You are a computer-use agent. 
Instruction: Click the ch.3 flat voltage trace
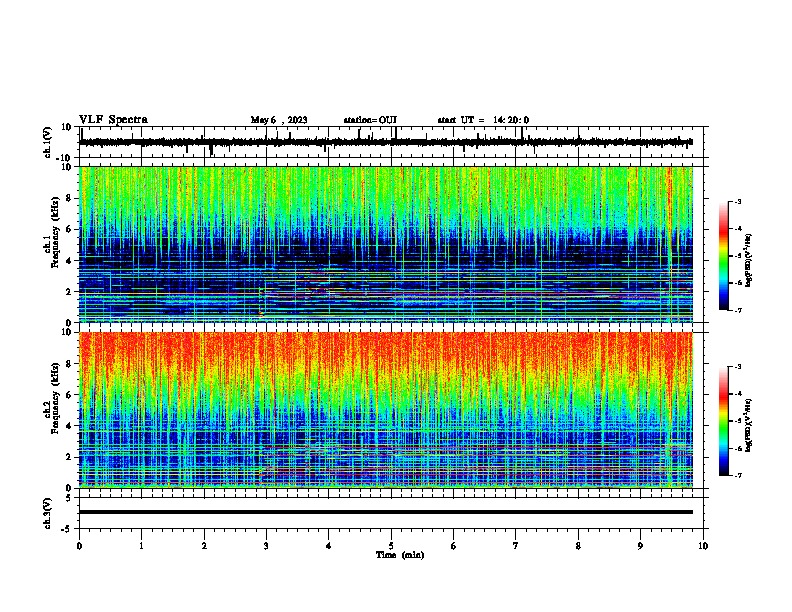point(386,512)
